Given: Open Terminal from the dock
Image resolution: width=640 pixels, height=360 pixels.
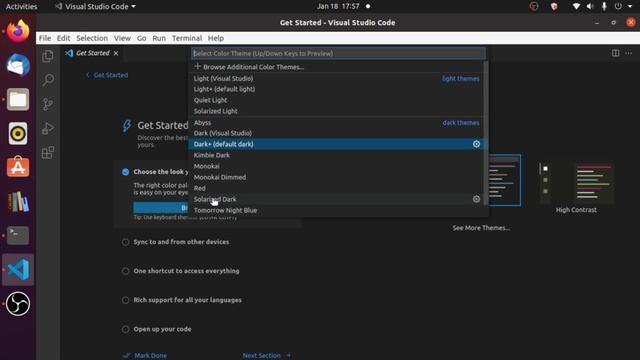Looking at the screenshot, I should [x=18, y=236].
